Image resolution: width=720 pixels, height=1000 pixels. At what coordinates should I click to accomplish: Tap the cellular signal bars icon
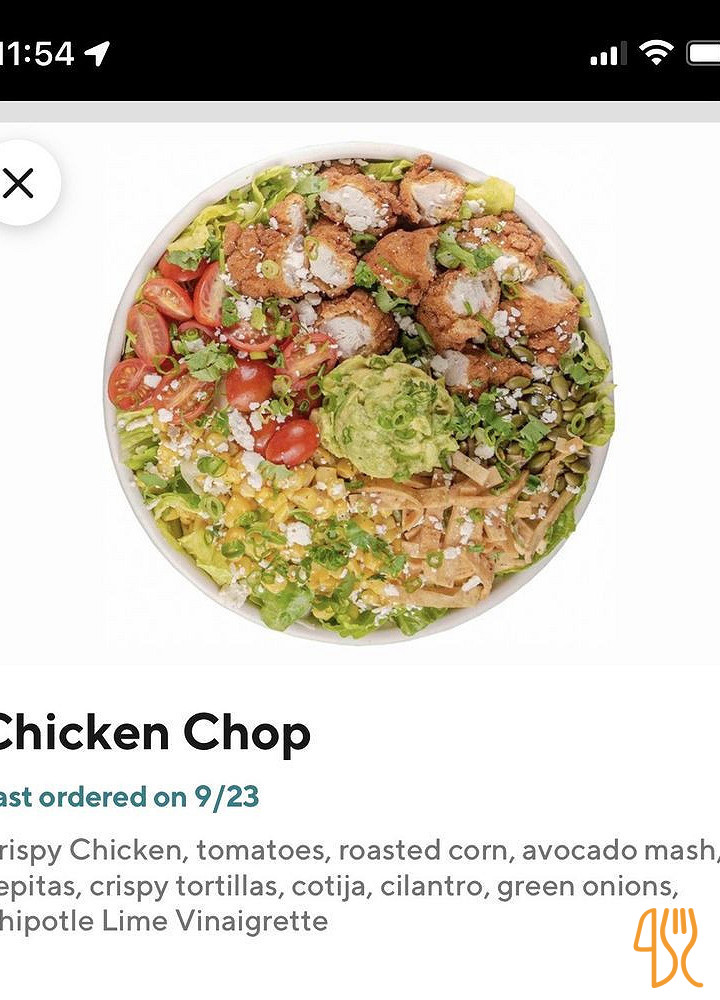coord(608,54)
